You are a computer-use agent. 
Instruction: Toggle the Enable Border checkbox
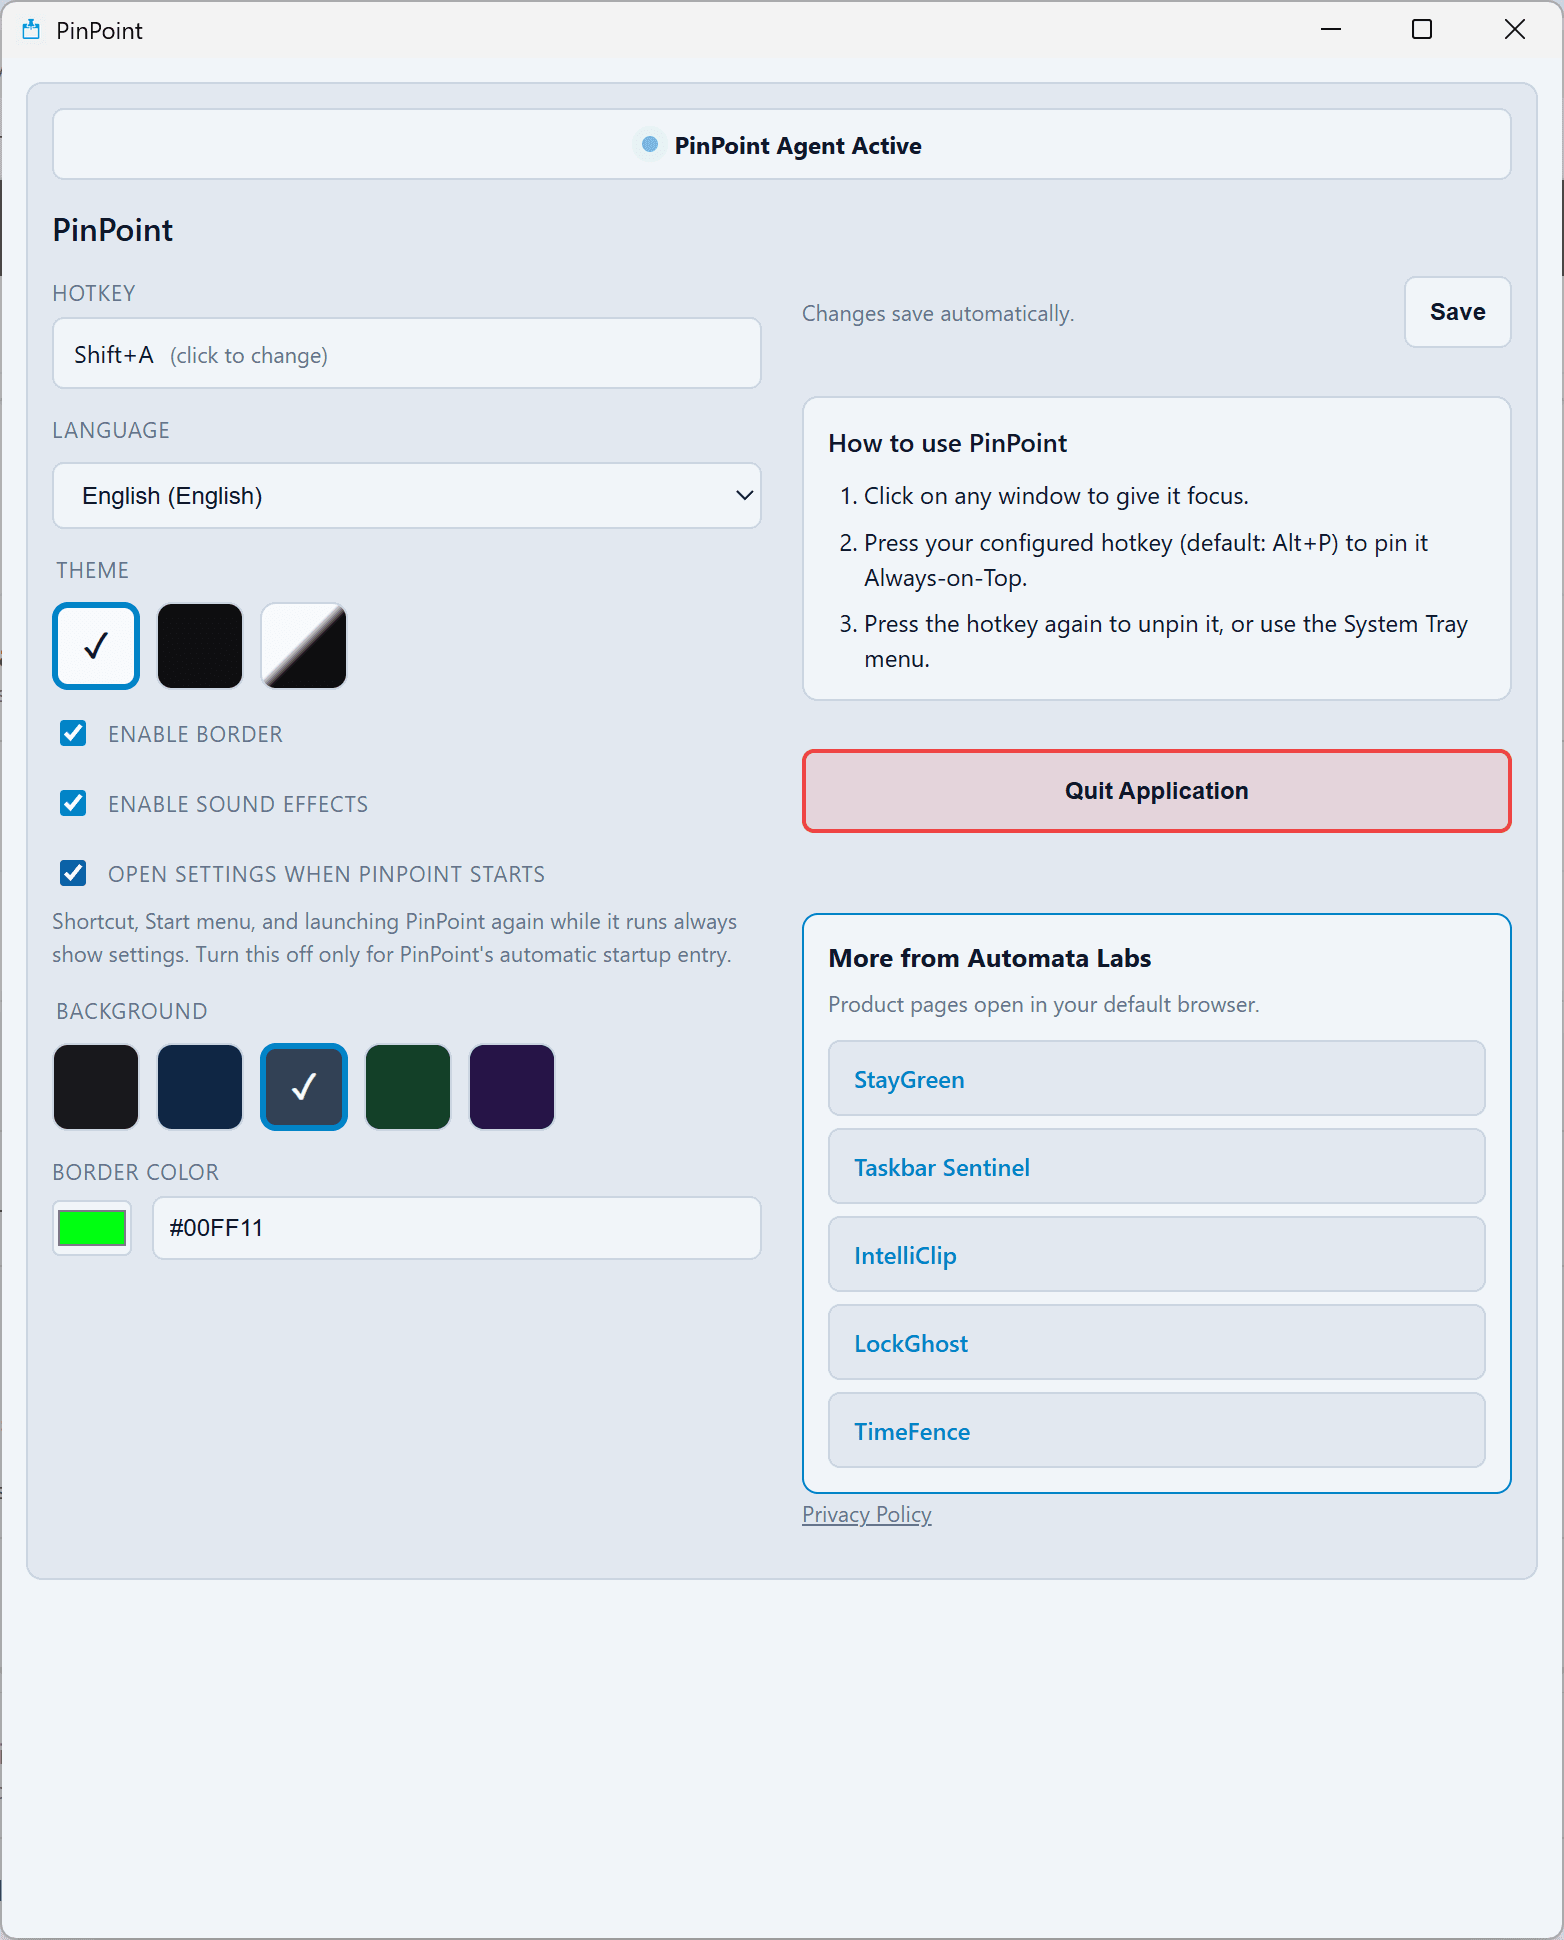click(73, 734)
